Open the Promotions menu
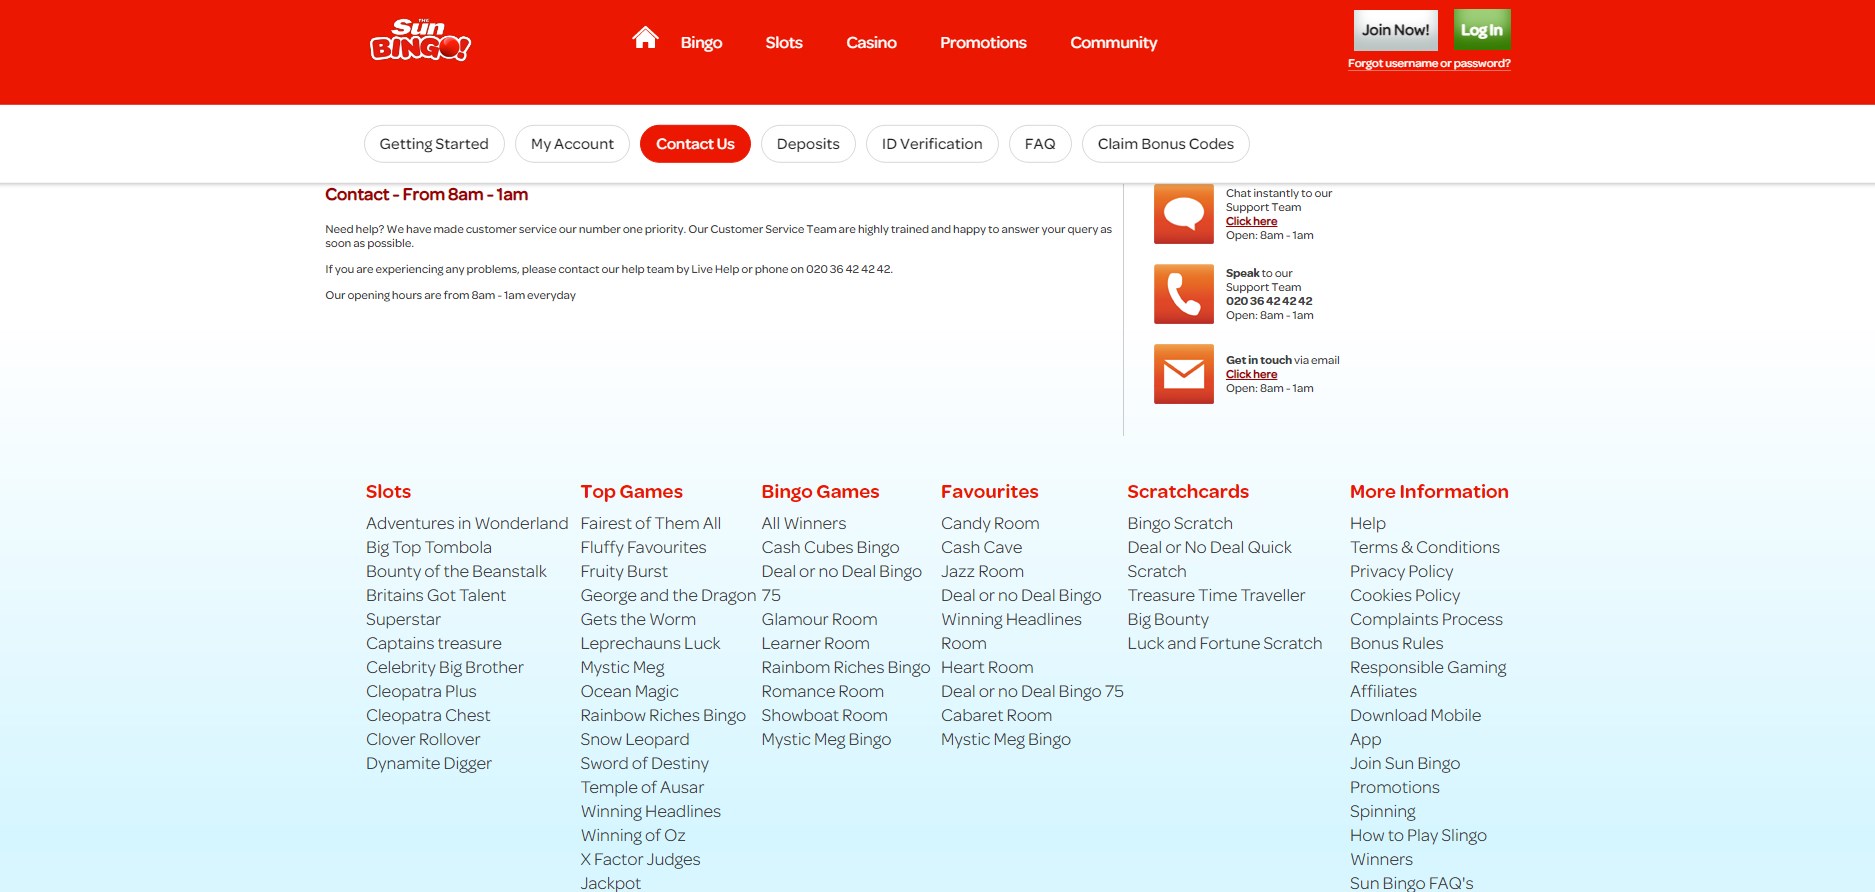 pyautogui.click(x=983, y=43)
